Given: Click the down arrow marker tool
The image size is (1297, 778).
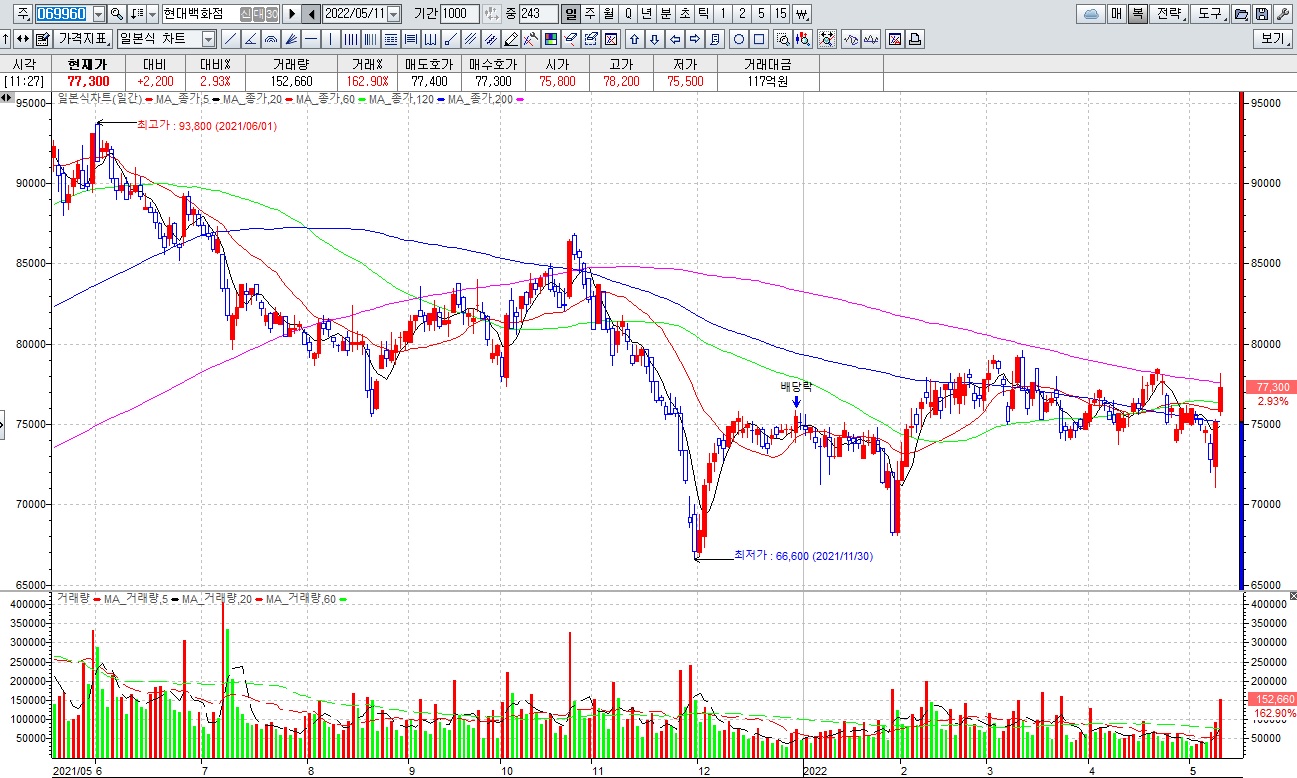Looking at the screenshot, I should pyautogui.click(x=655, y=39).
